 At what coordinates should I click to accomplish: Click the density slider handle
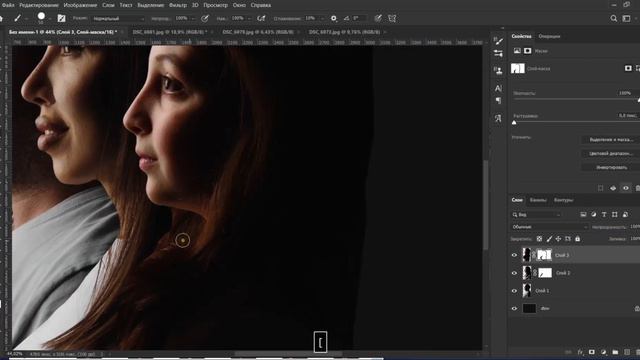[x=638, y=100]
